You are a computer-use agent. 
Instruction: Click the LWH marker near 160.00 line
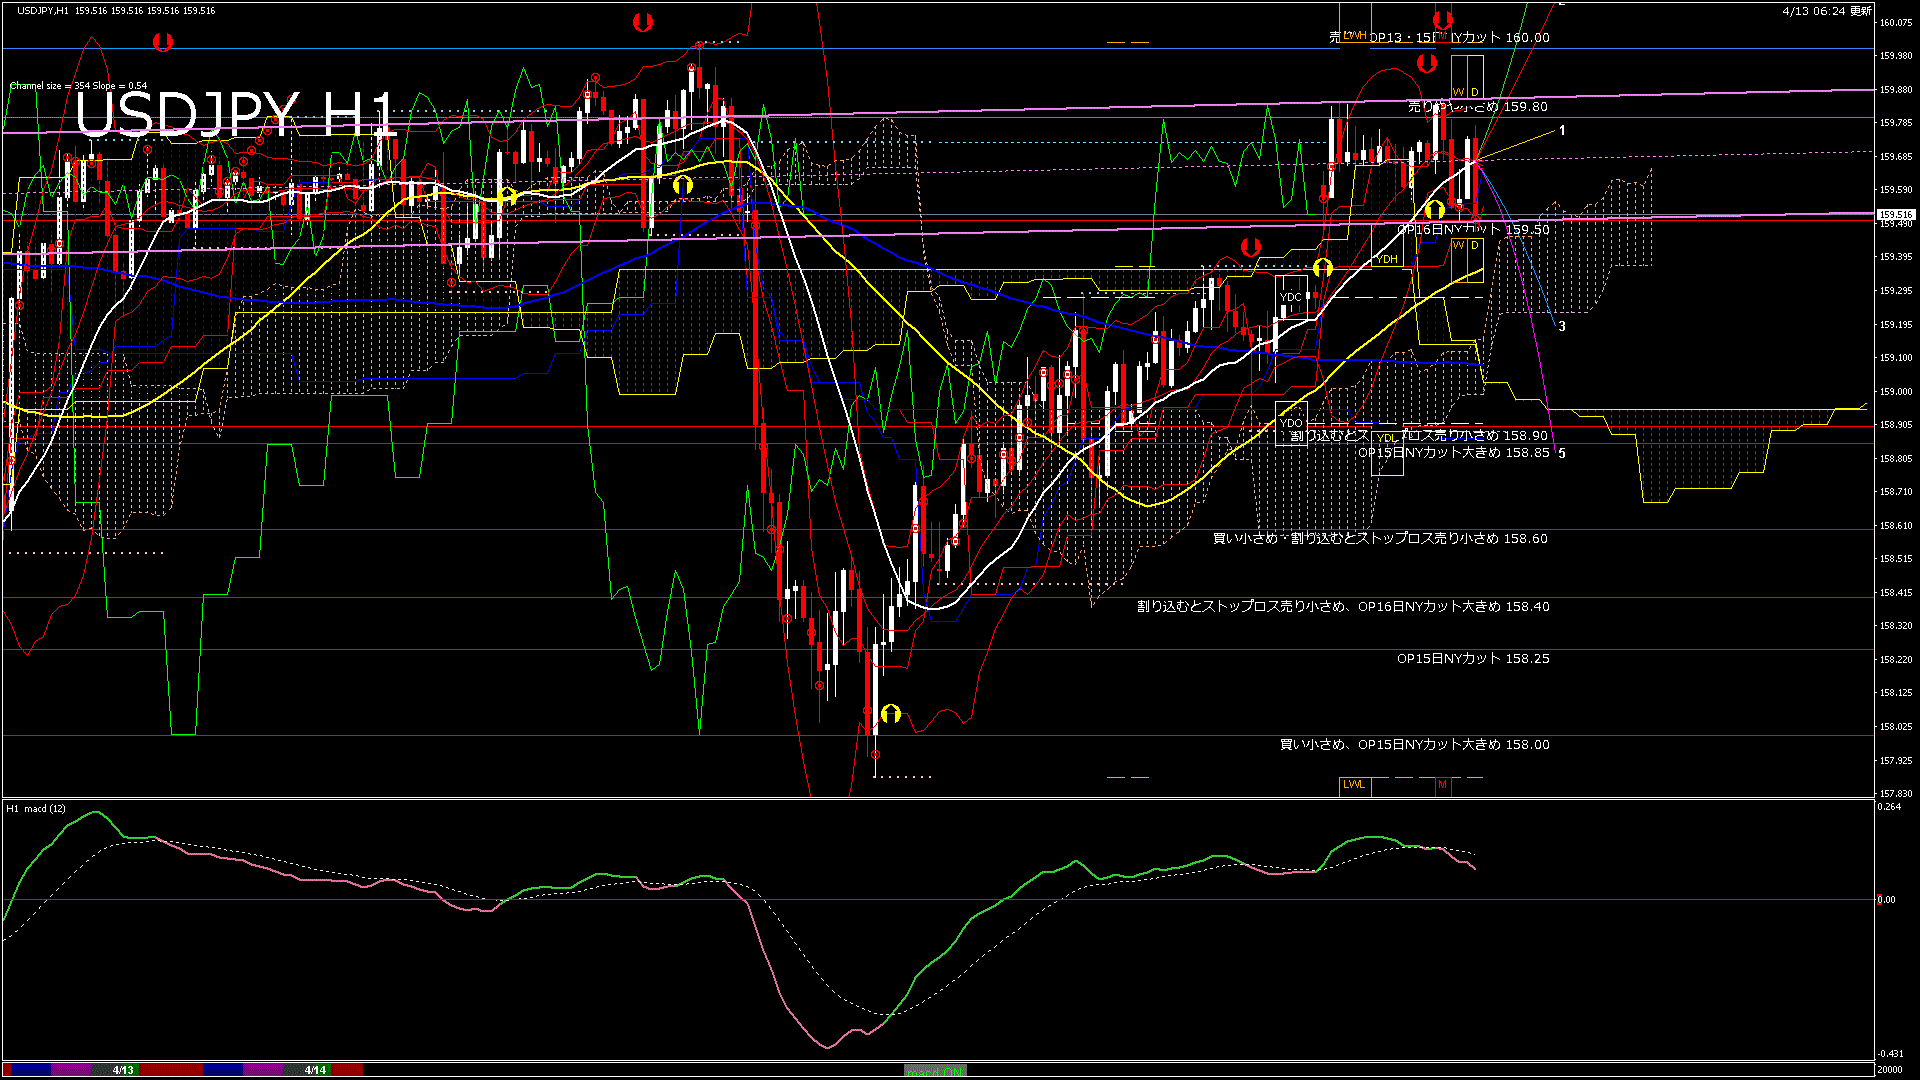1354,35
